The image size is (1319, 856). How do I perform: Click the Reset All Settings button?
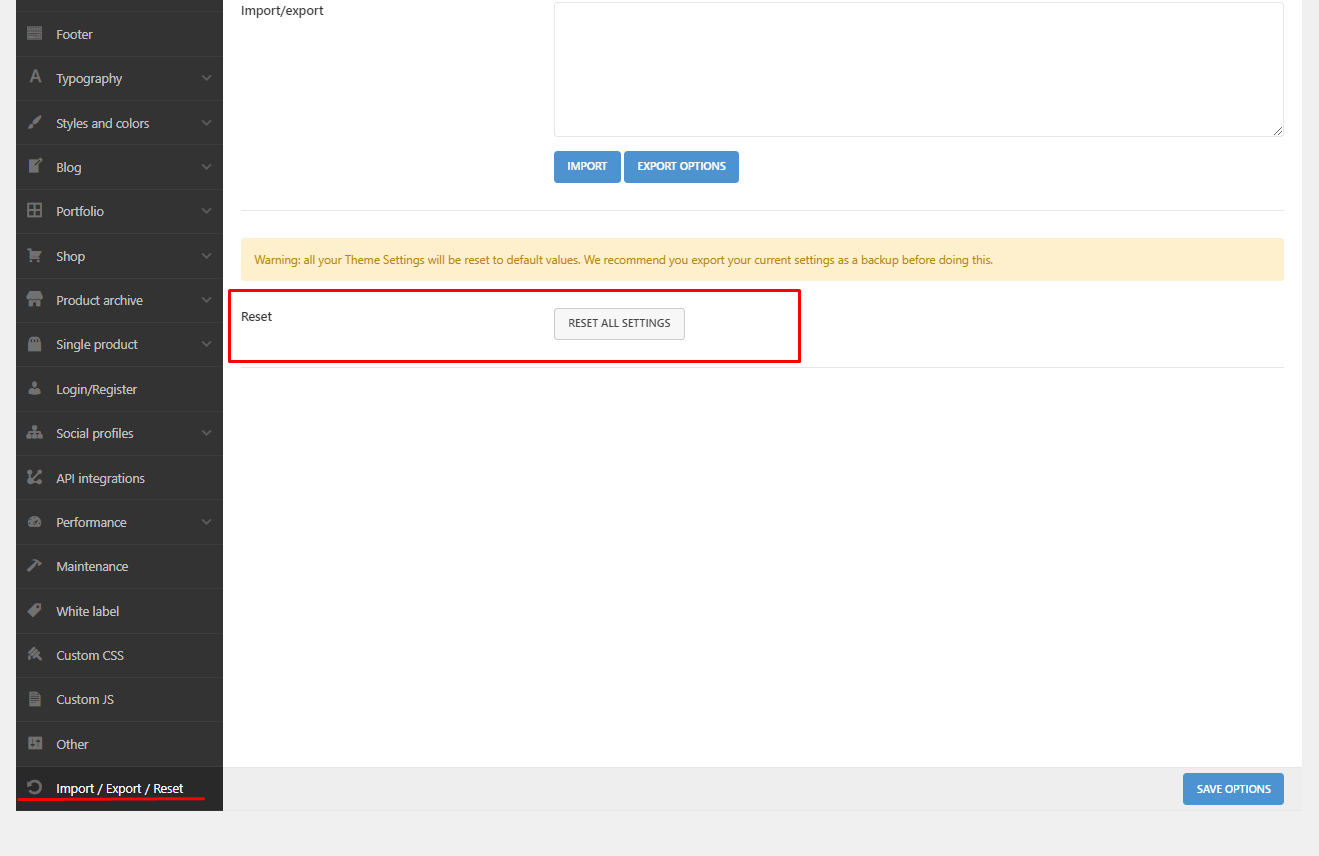[x=619, y=324]
